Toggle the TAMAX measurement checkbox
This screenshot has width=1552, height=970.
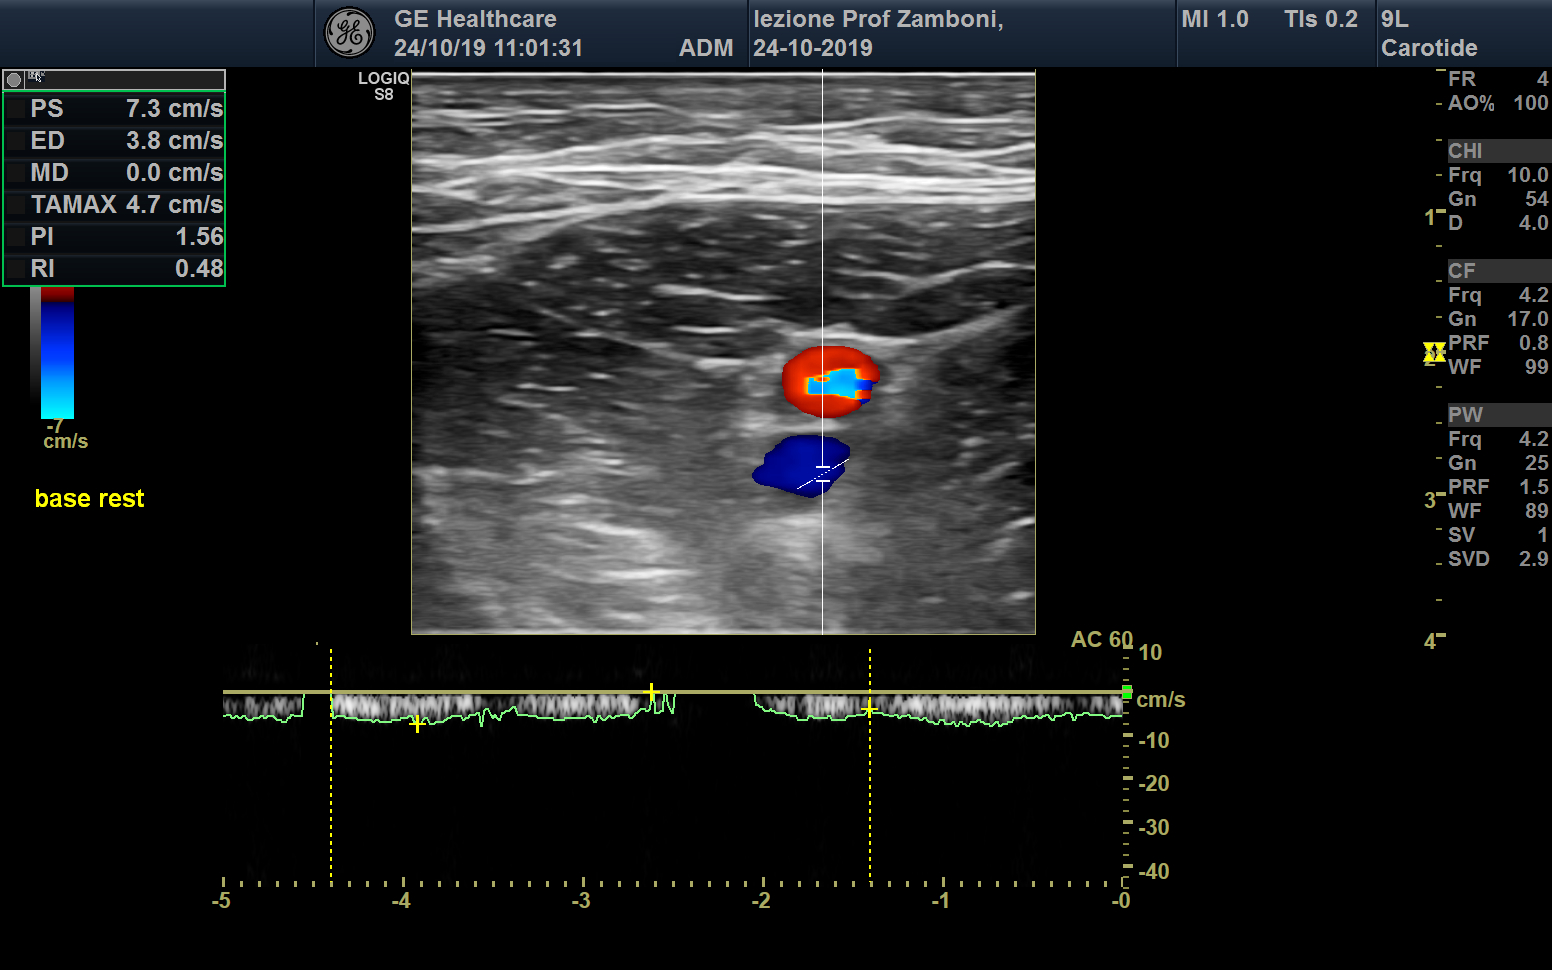coord(17,205)
